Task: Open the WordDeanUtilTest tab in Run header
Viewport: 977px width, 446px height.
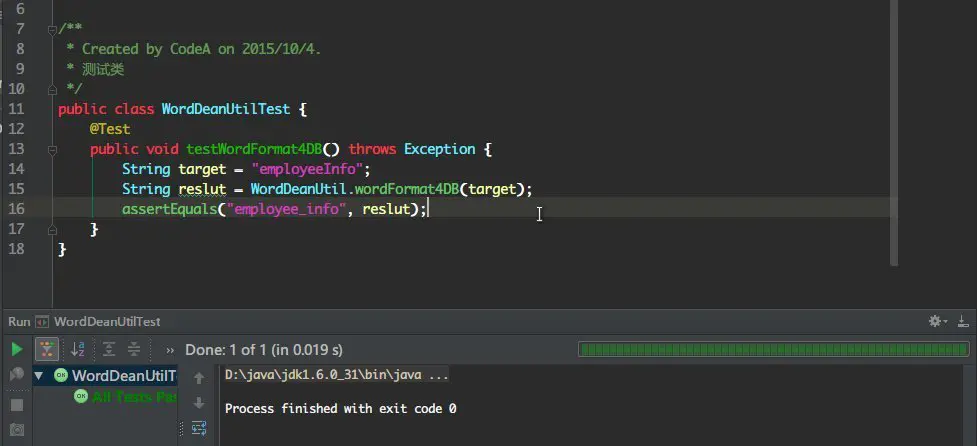Action: 107,322
